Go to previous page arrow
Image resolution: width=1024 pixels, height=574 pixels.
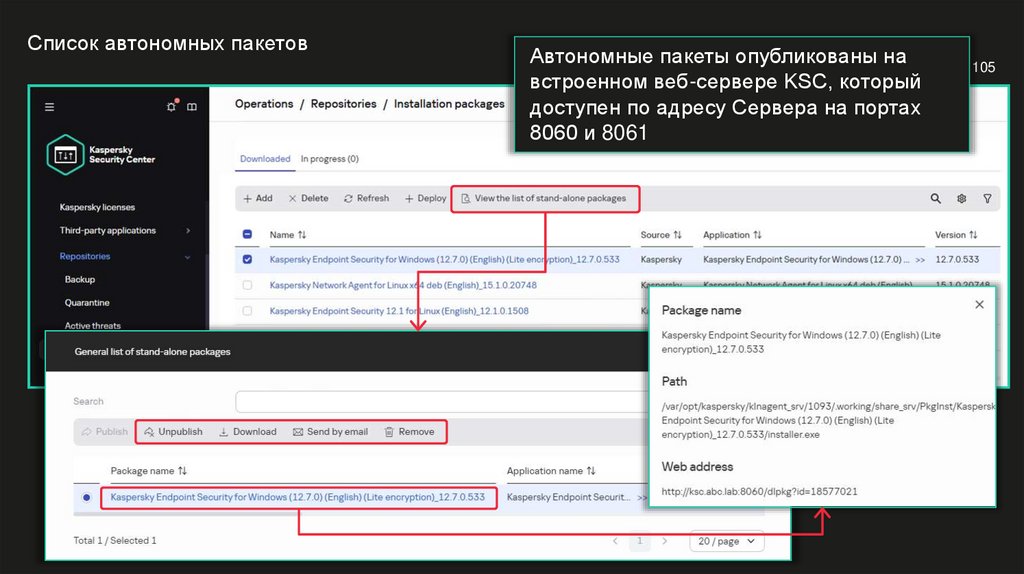click(x=615, y=541)
